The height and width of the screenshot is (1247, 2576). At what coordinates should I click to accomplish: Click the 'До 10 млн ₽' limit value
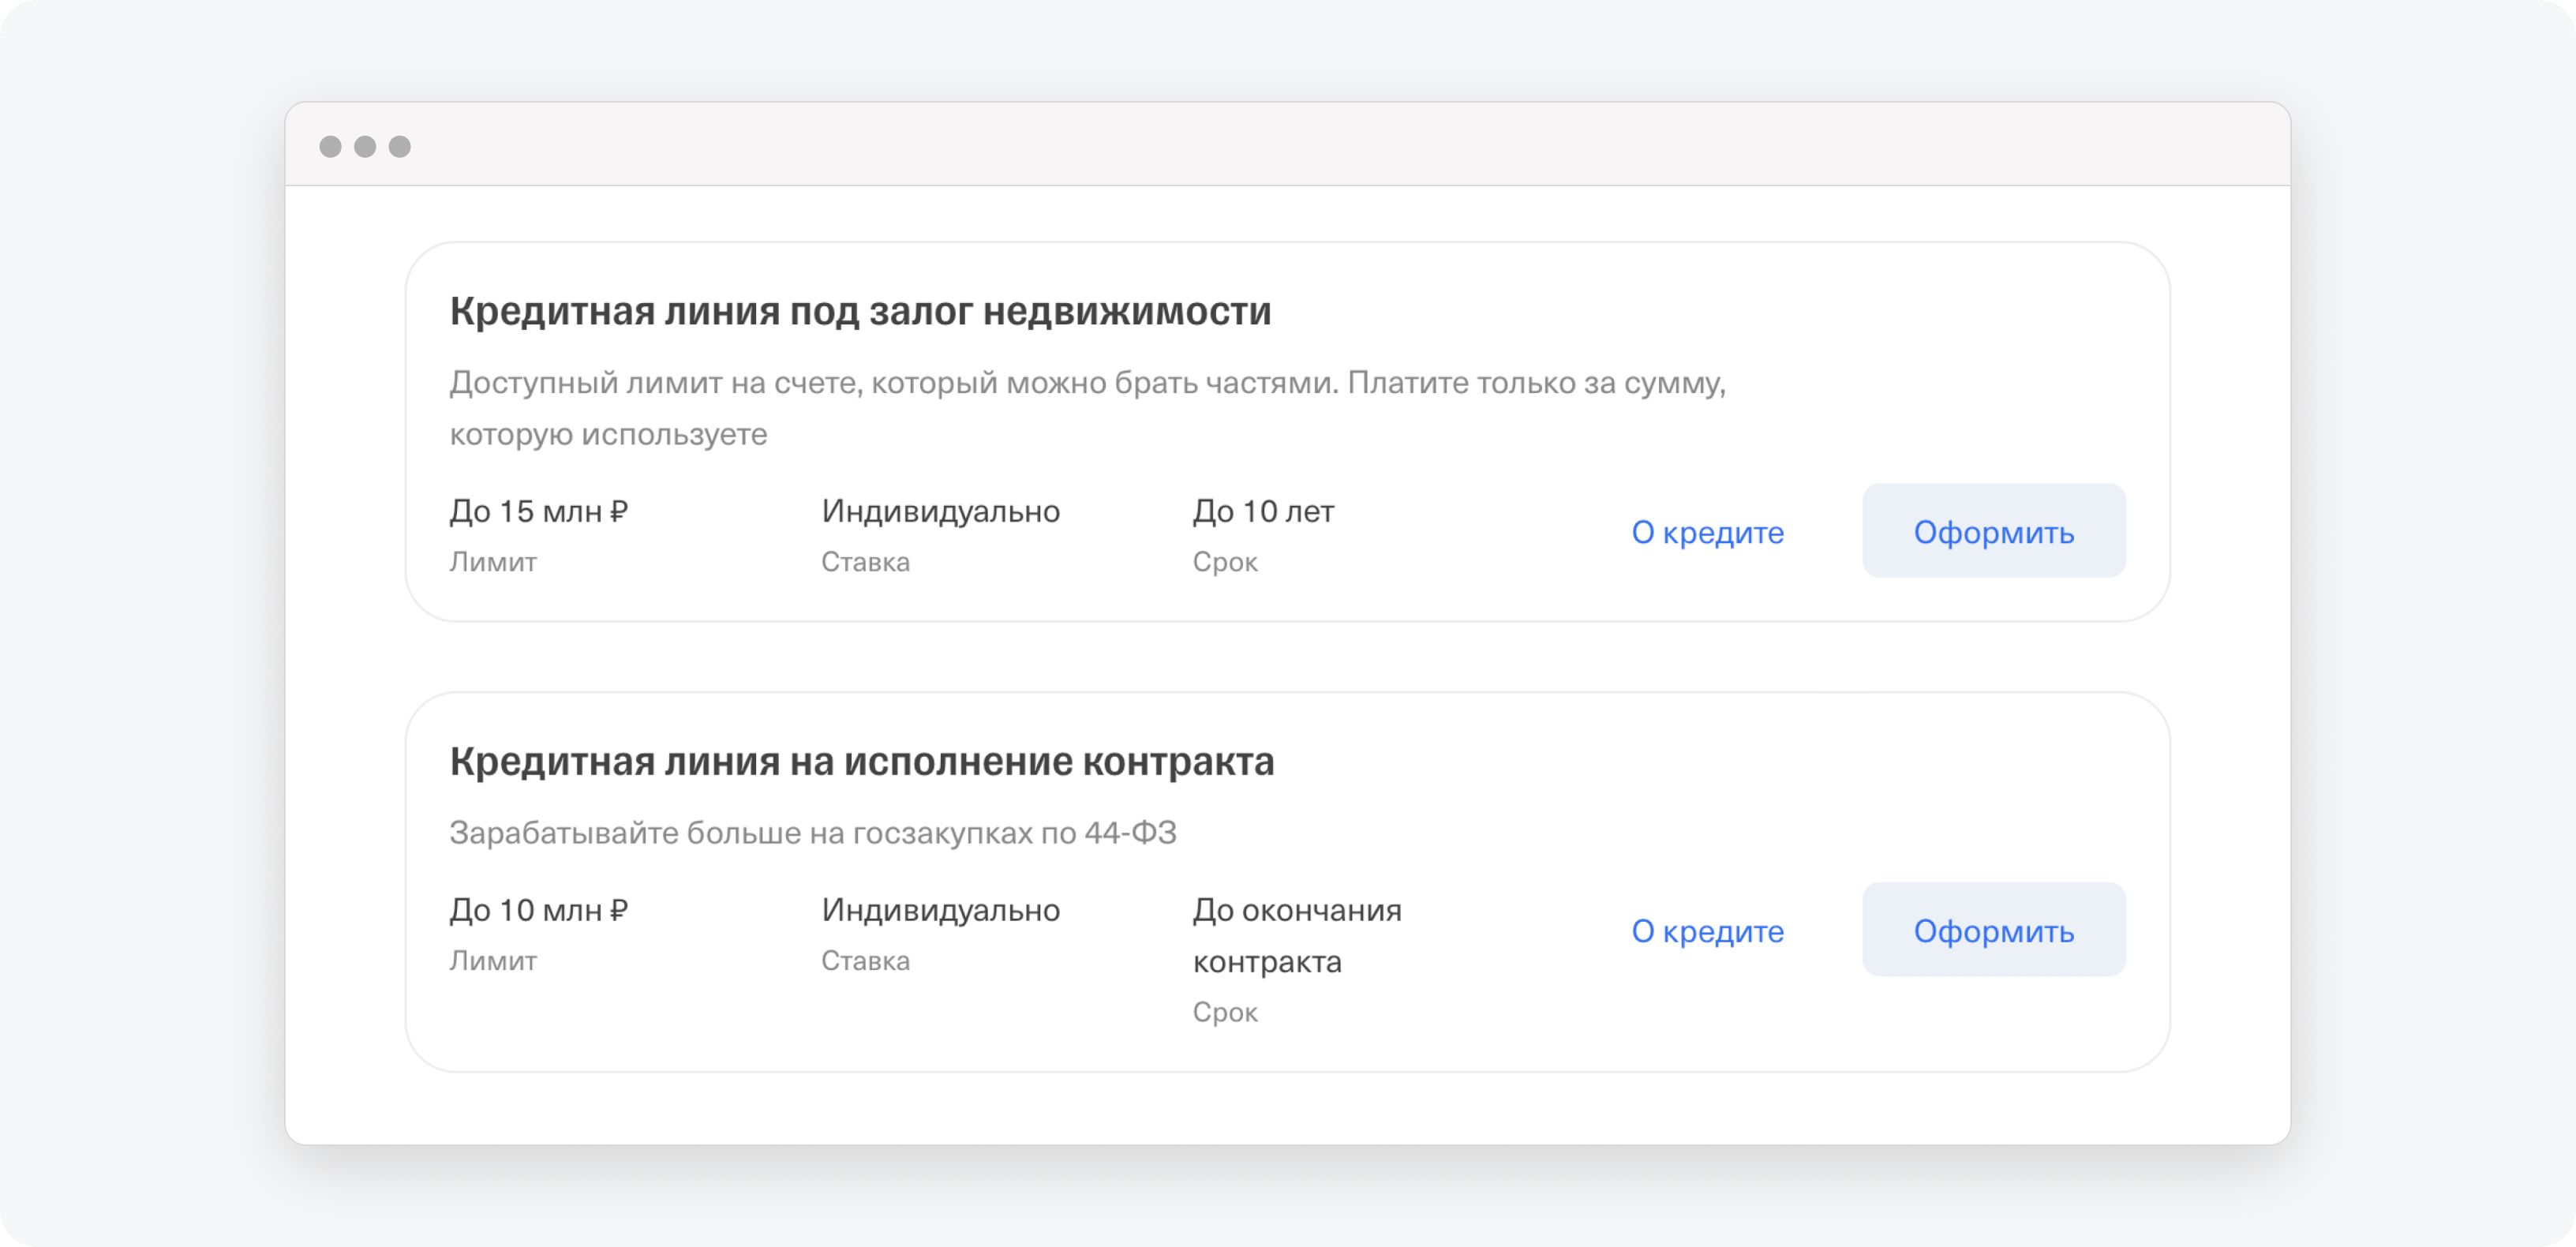tap(538, 910)
